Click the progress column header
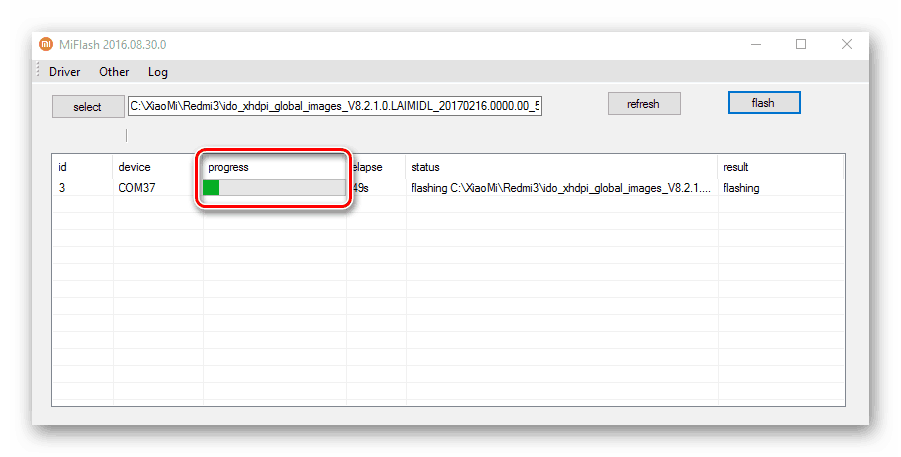901x457 pixels. coord(228,167)
